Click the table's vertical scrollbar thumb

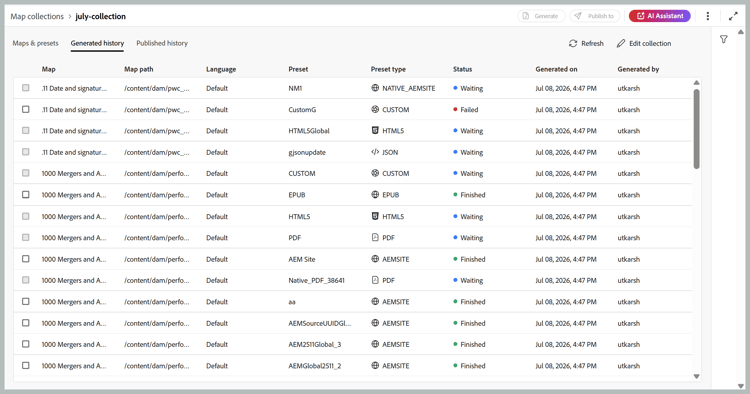point(696,129)
